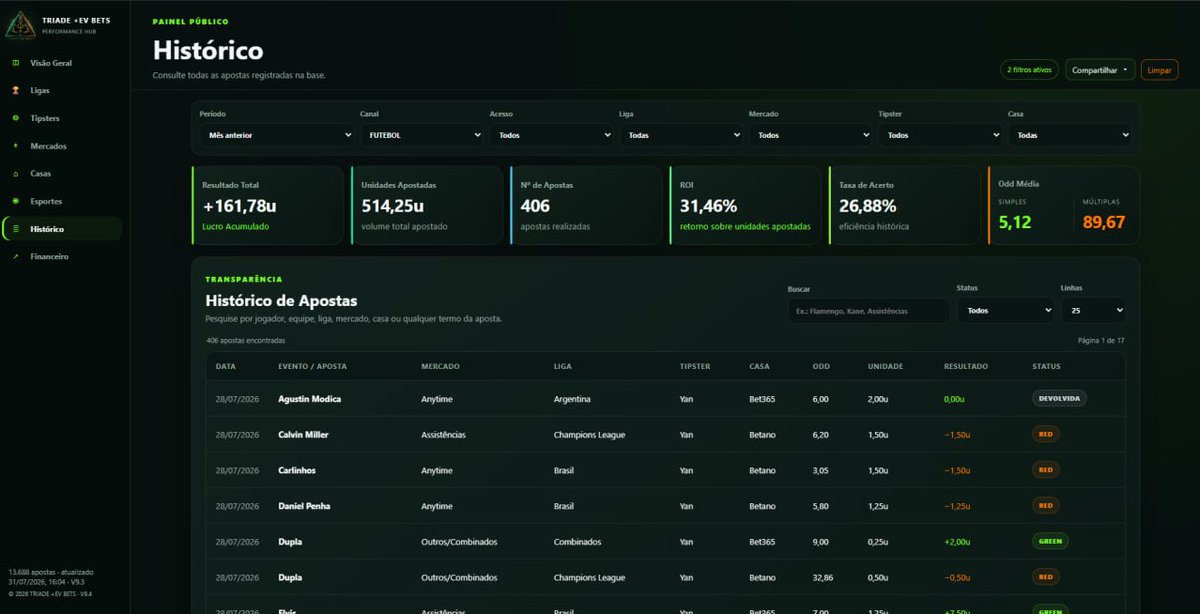Click the Agustin Modica bet row

click(x=665, y=399)
